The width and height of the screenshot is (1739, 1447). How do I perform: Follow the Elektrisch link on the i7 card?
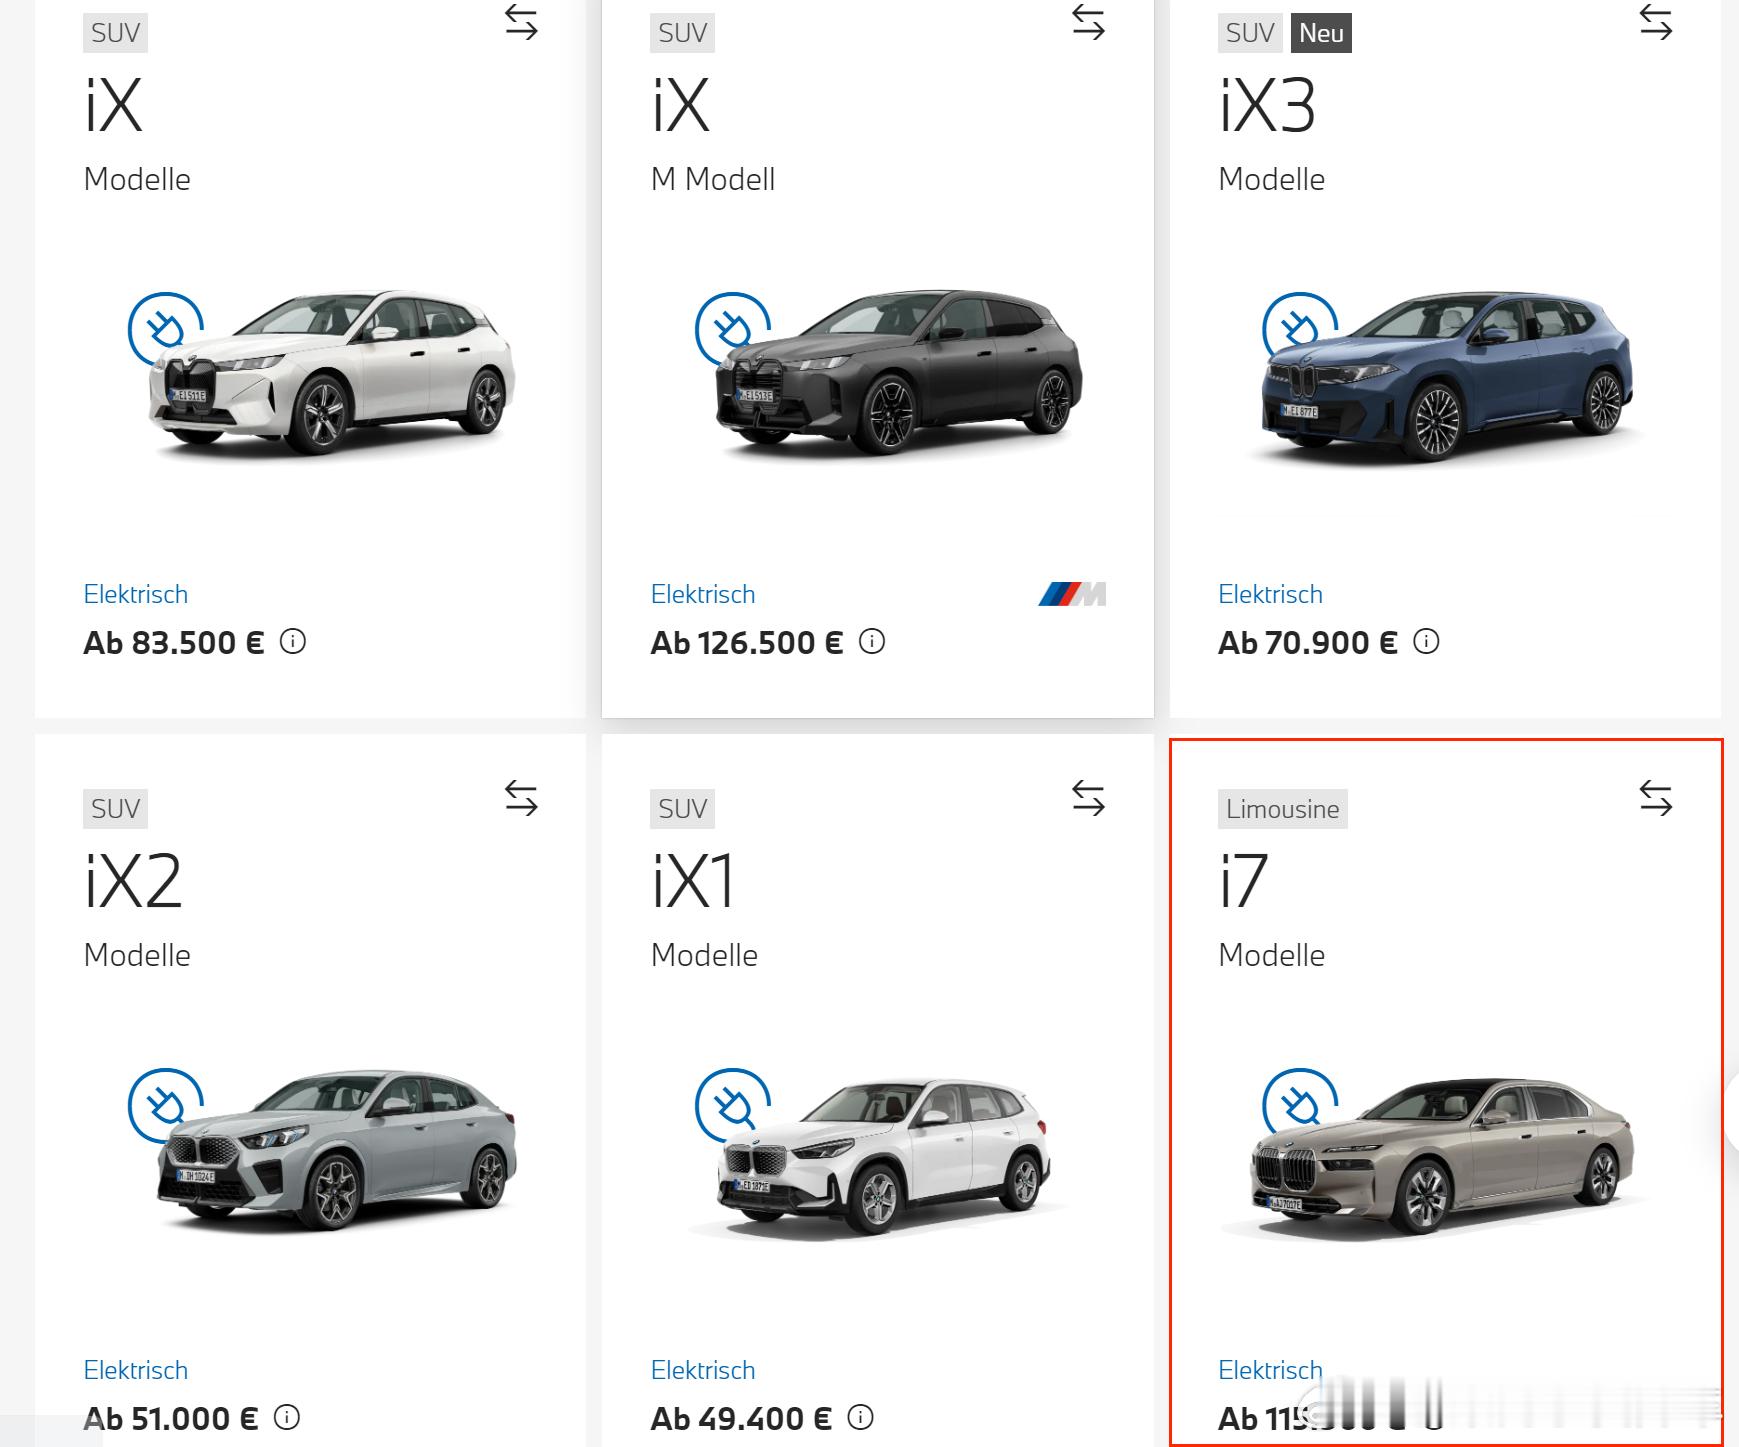(1270, 1370)
